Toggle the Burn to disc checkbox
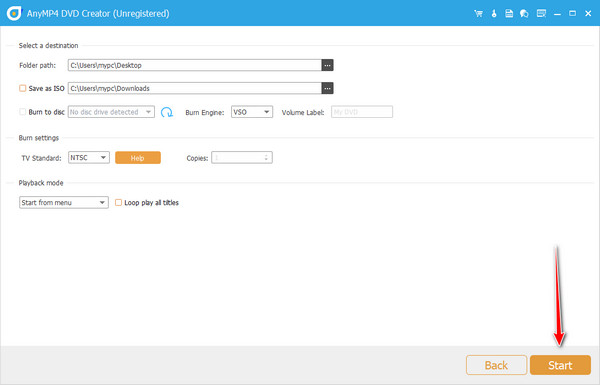The width and height of the screenshot is (600, 385). click(23, 112)
